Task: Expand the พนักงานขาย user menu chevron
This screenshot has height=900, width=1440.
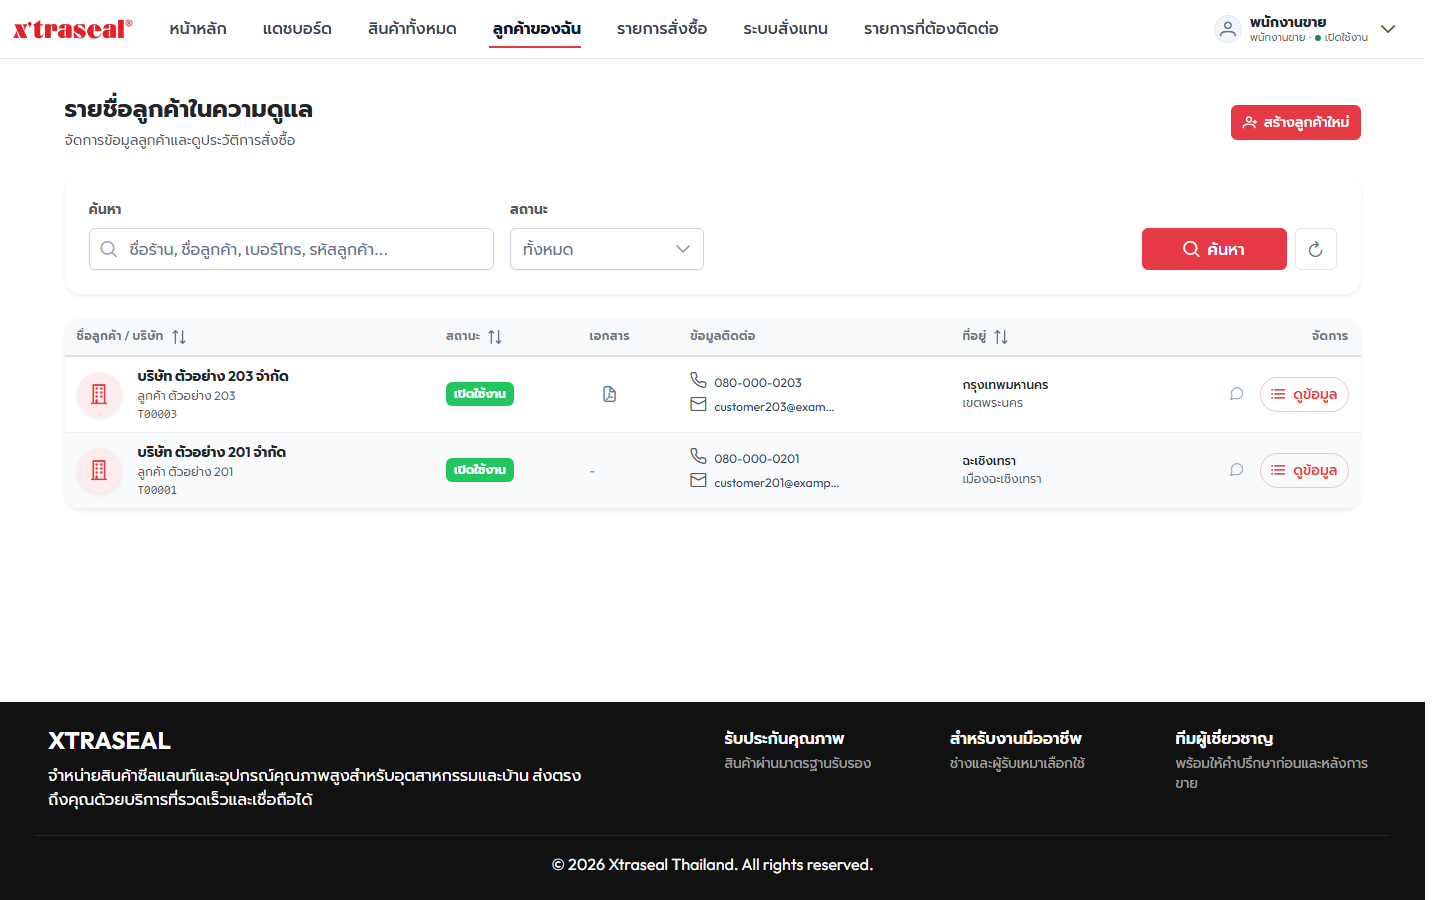Action: [x=1388, y=29]
